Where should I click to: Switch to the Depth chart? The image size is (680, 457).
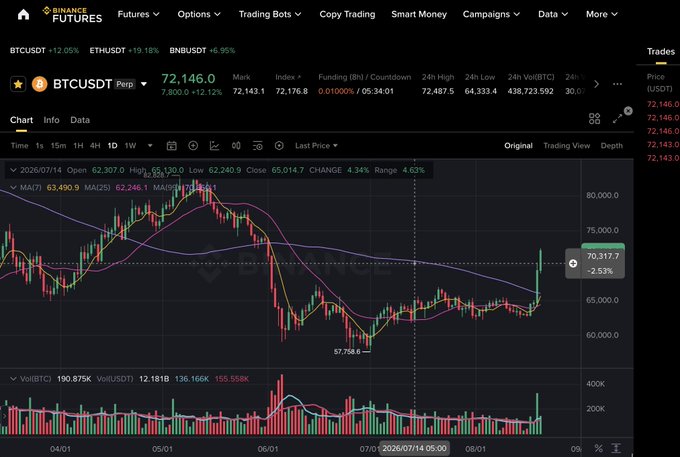click(x=611, y=146)
